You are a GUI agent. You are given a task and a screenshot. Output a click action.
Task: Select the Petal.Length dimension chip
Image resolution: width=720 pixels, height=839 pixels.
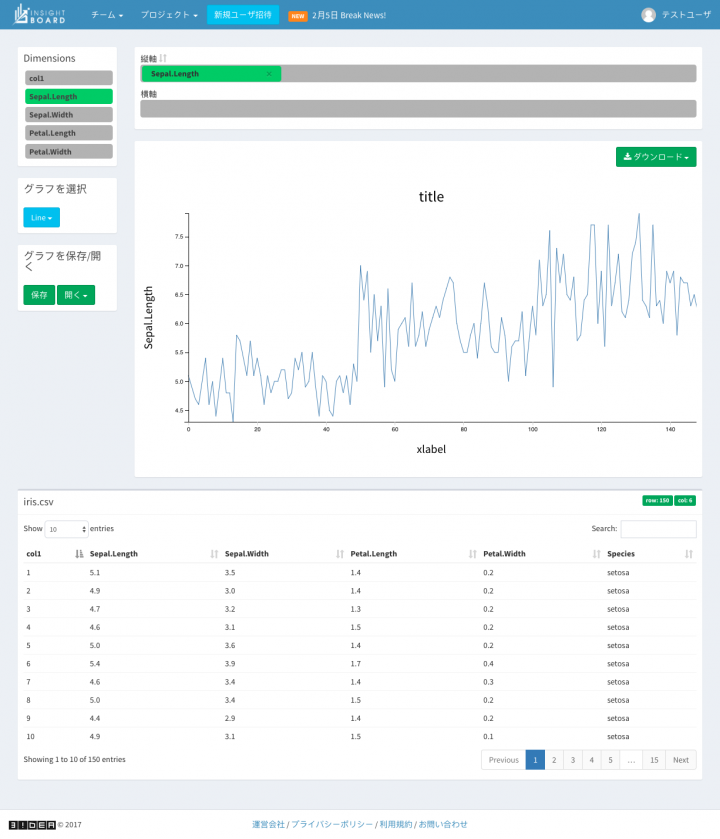68,133
